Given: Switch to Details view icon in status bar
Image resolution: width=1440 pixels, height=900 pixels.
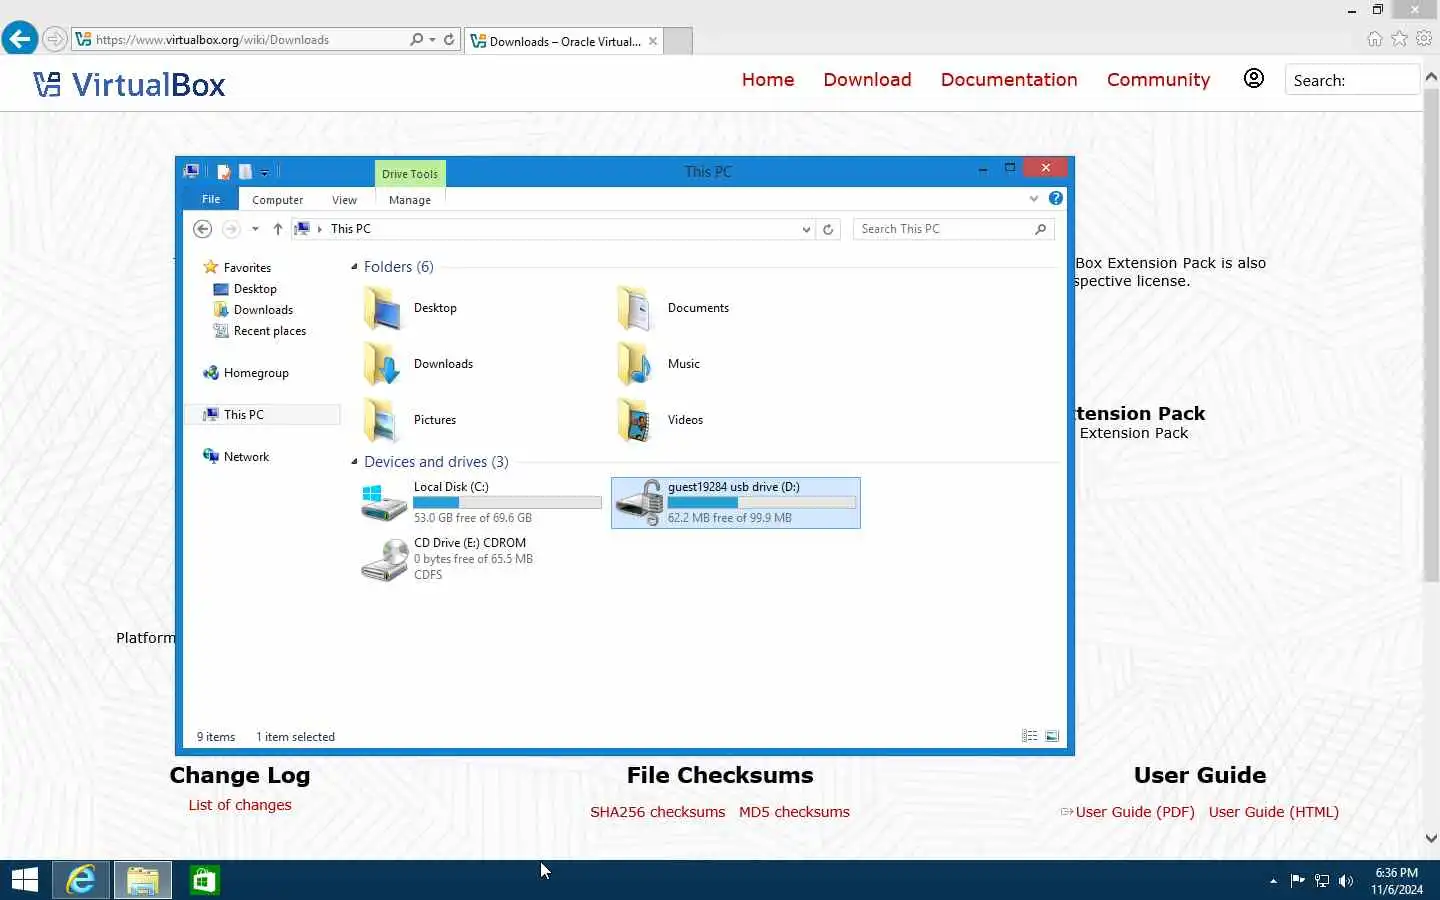Looking at the screenshot, I should click(1030, 736).
